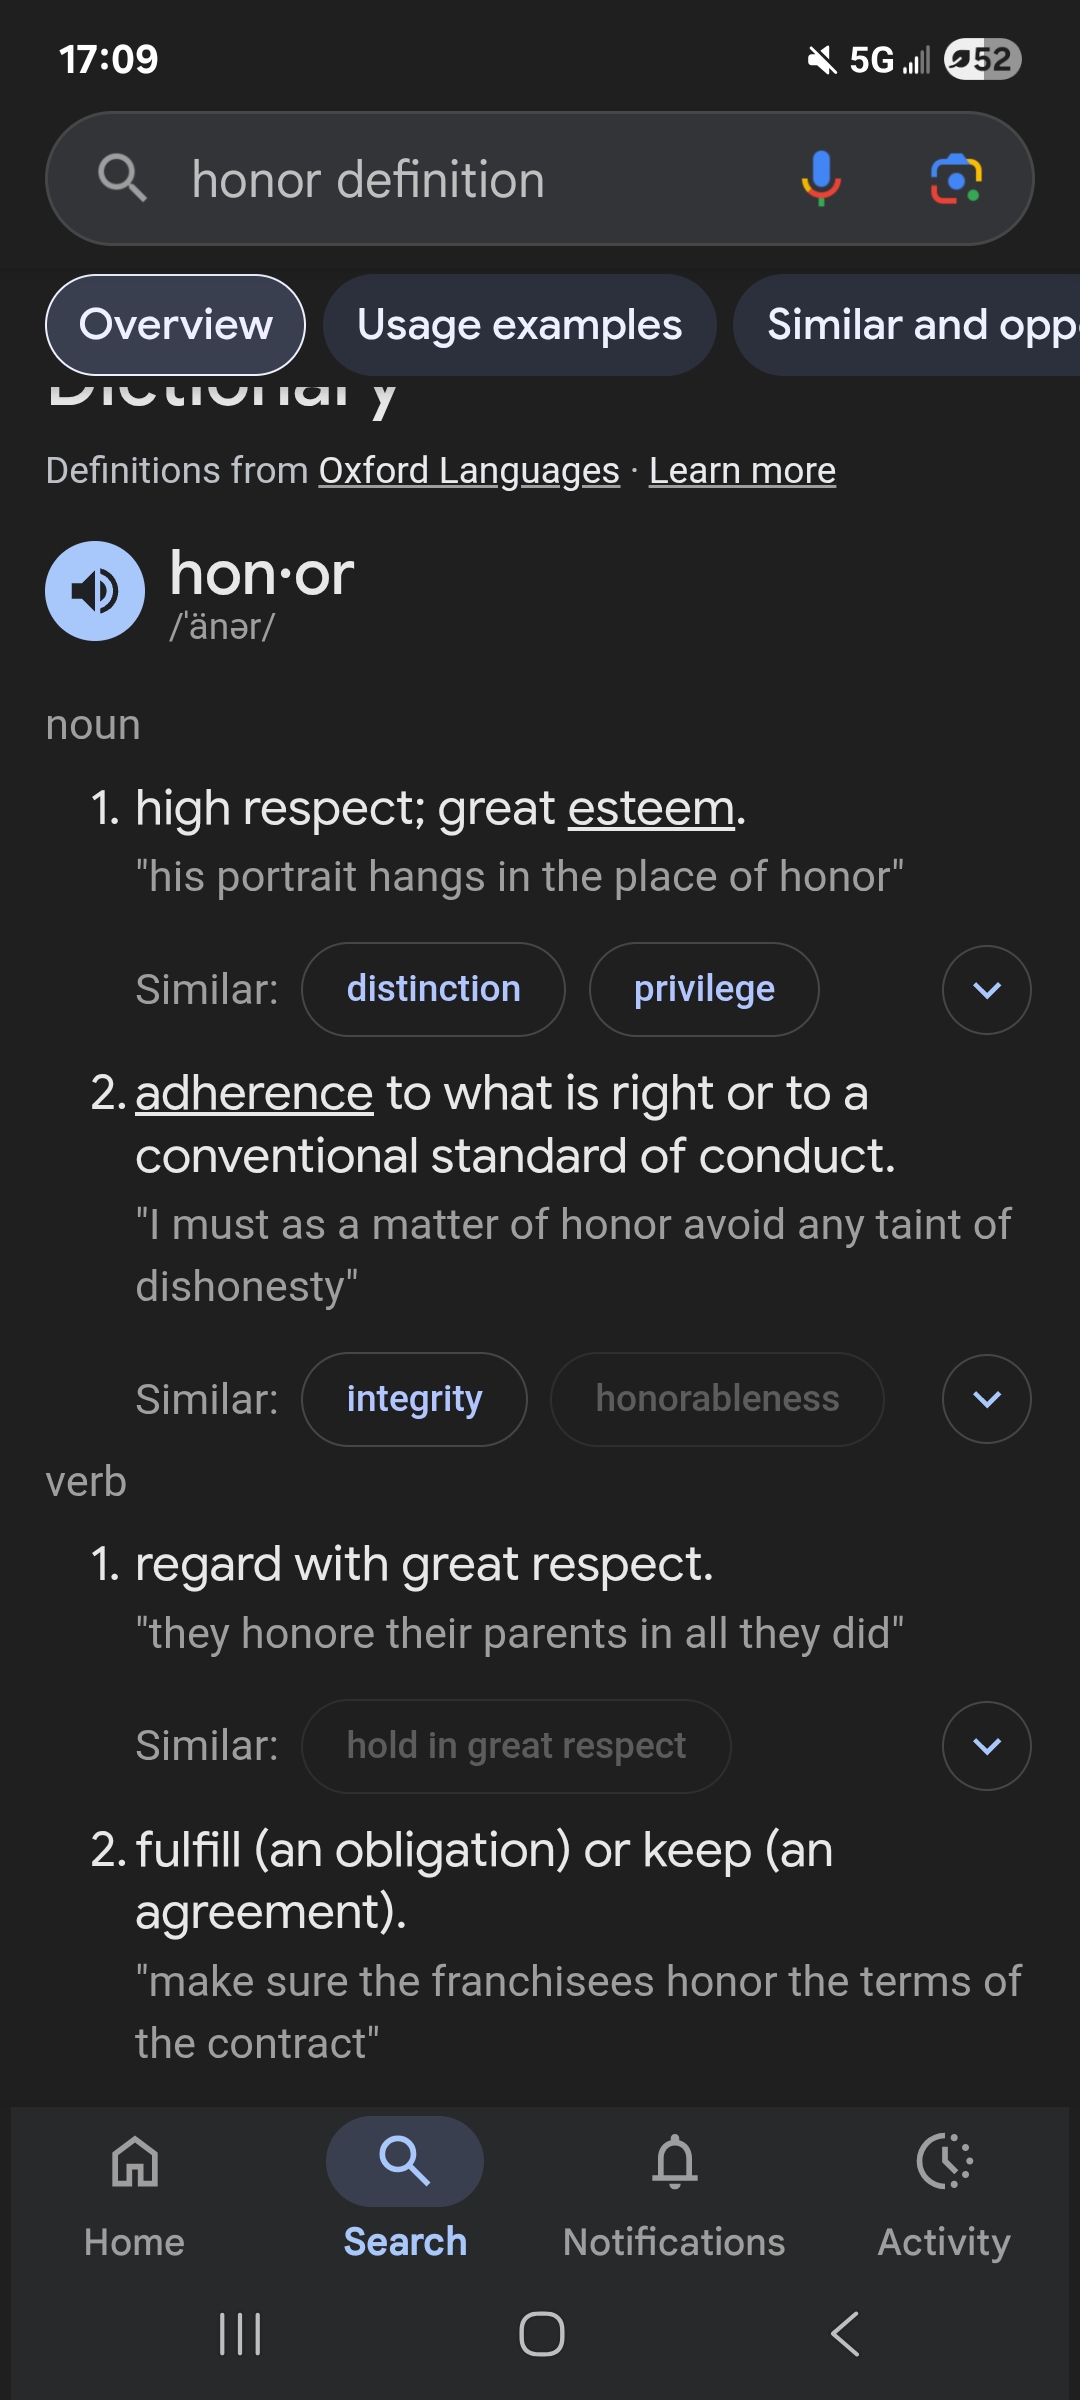Tap the distinction synonym chip

point(433,989)
